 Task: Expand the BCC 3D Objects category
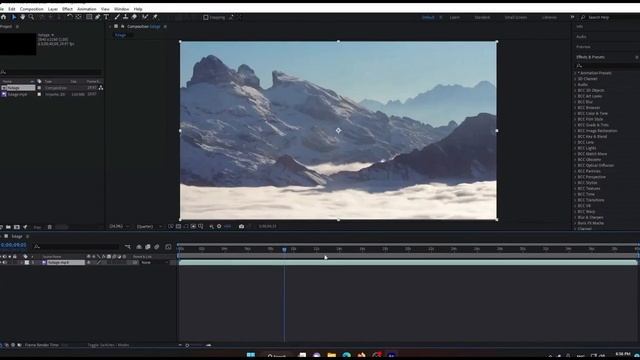[576, 90]
